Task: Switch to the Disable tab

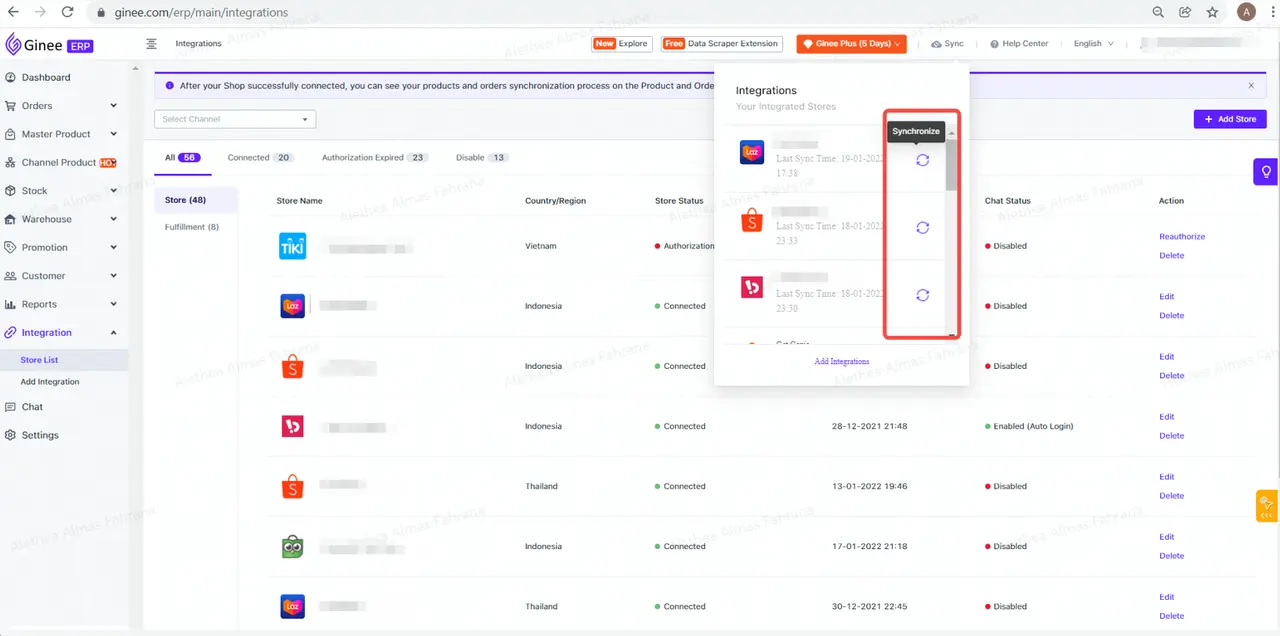Action: (482, 158)
